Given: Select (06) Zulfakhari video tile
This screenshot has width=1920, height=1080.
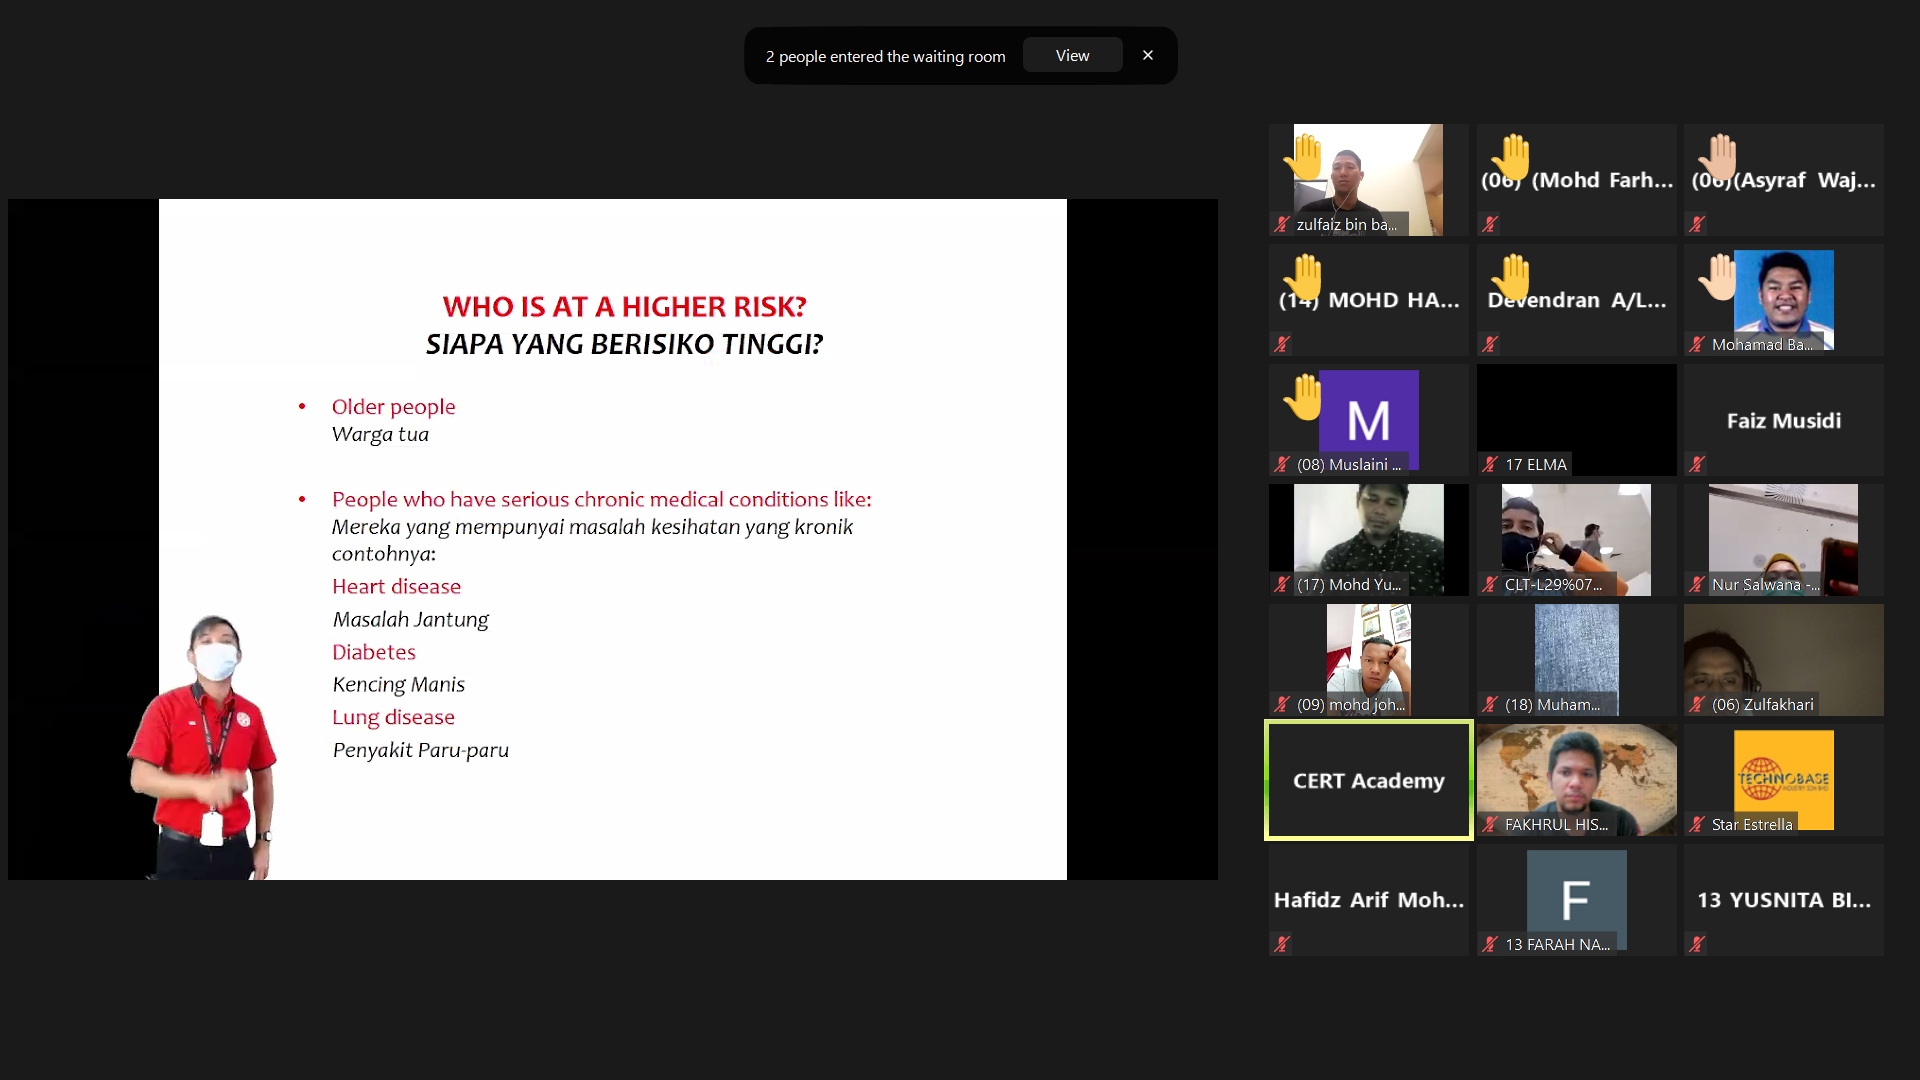Looking at the screenshot, I should [x=1784, y=660].
